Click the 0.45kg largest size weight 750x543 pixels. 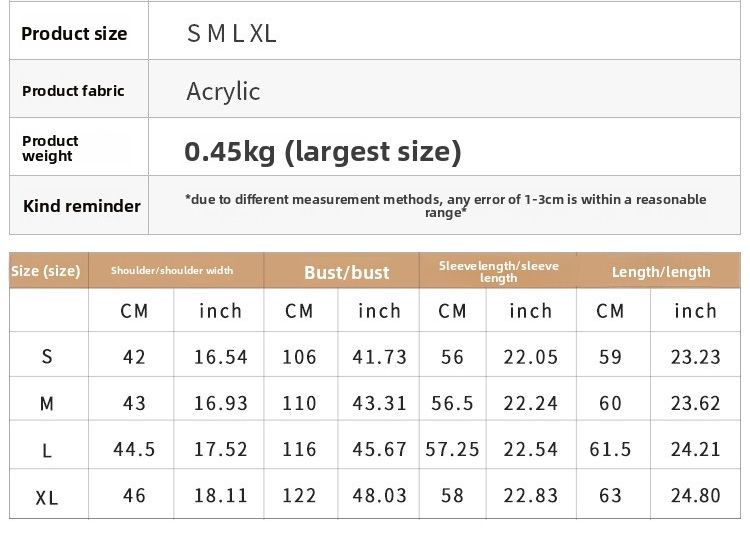tap(323, 151)
